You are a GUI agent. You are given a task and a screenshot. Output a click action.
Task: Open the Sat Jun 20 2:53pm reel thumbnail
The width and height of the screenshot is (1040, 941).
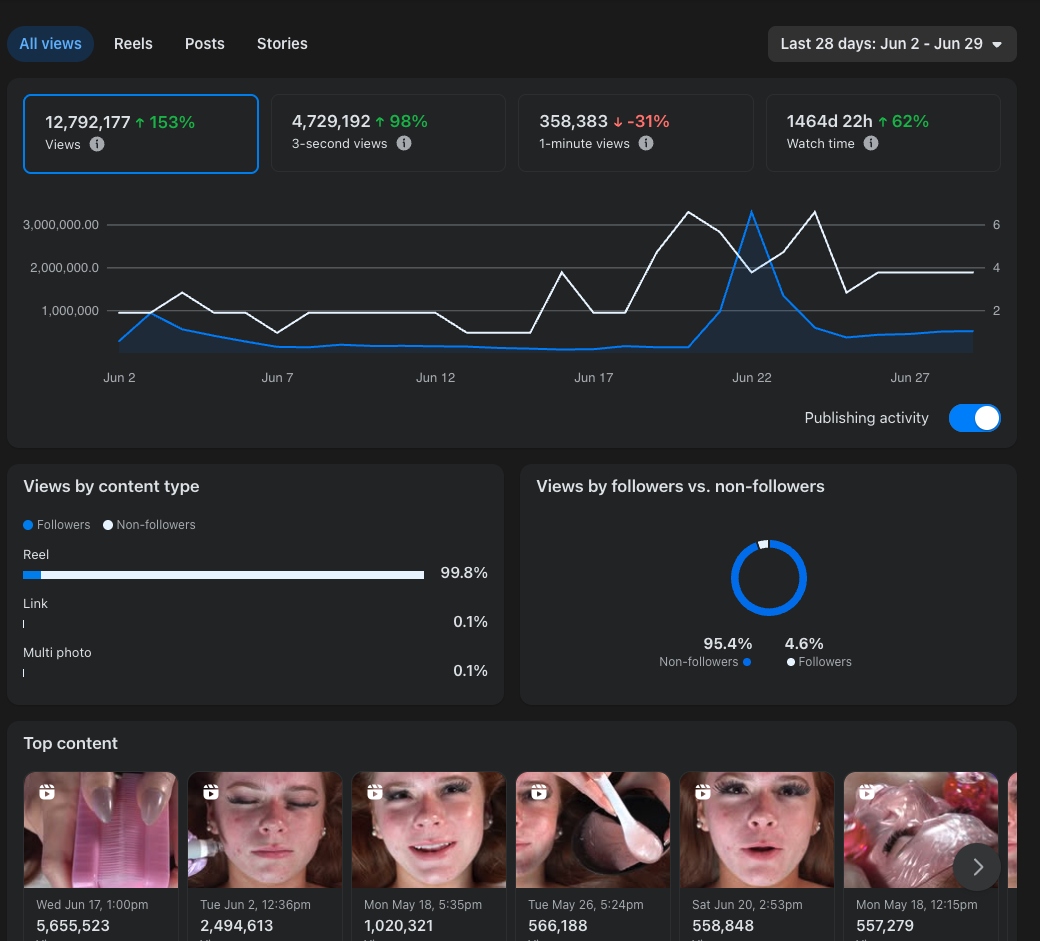[757, 830]
